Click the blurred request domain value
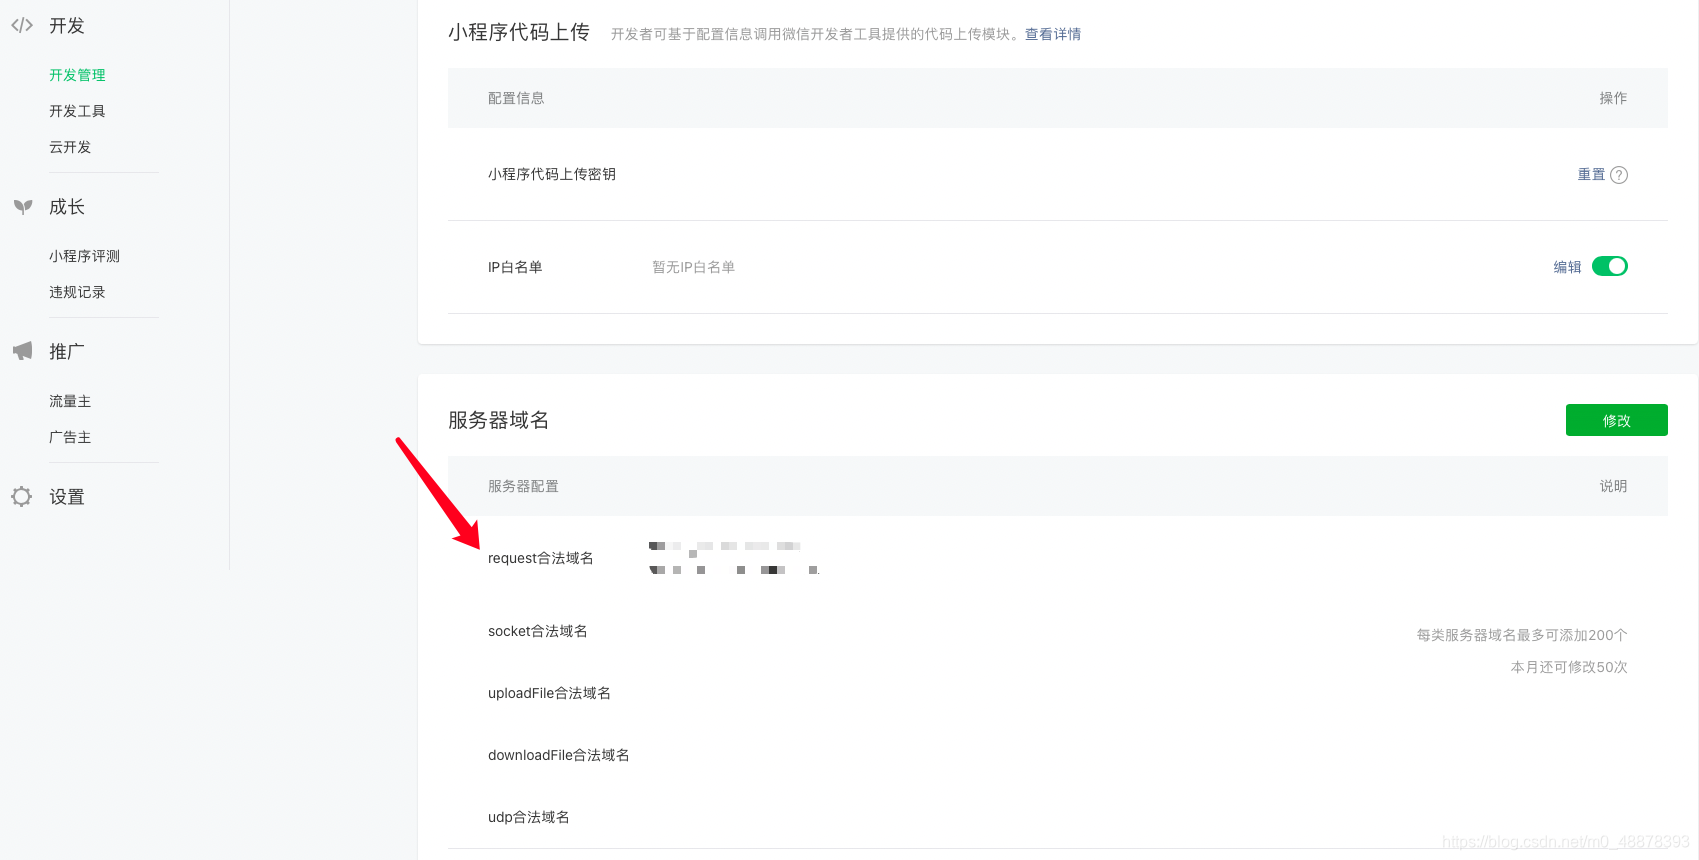The height and width of the screenshot is (860, 1699). coord(734,558)
